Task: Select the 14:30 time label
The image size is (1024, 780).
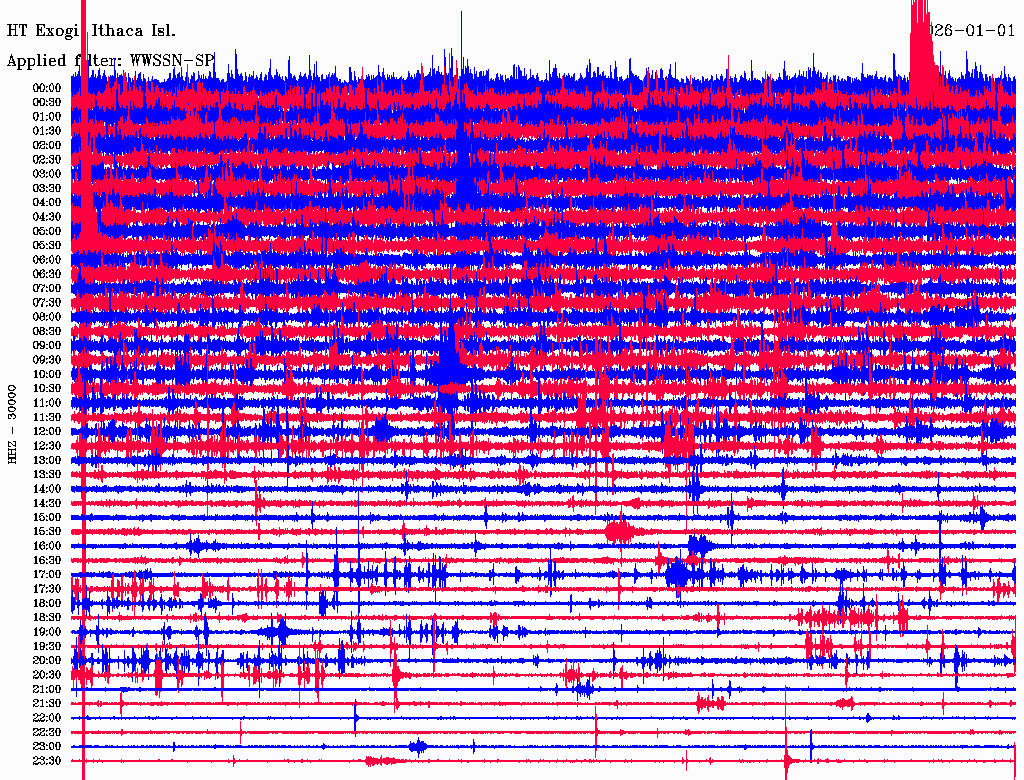Action: [47, 503]
